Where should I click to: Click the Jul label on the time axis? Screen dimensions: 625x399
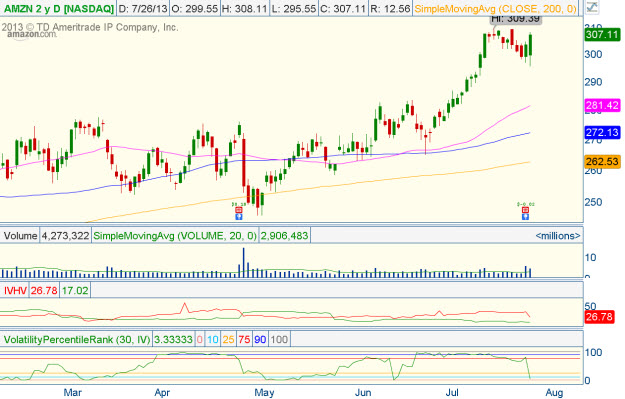pos(452,393)
